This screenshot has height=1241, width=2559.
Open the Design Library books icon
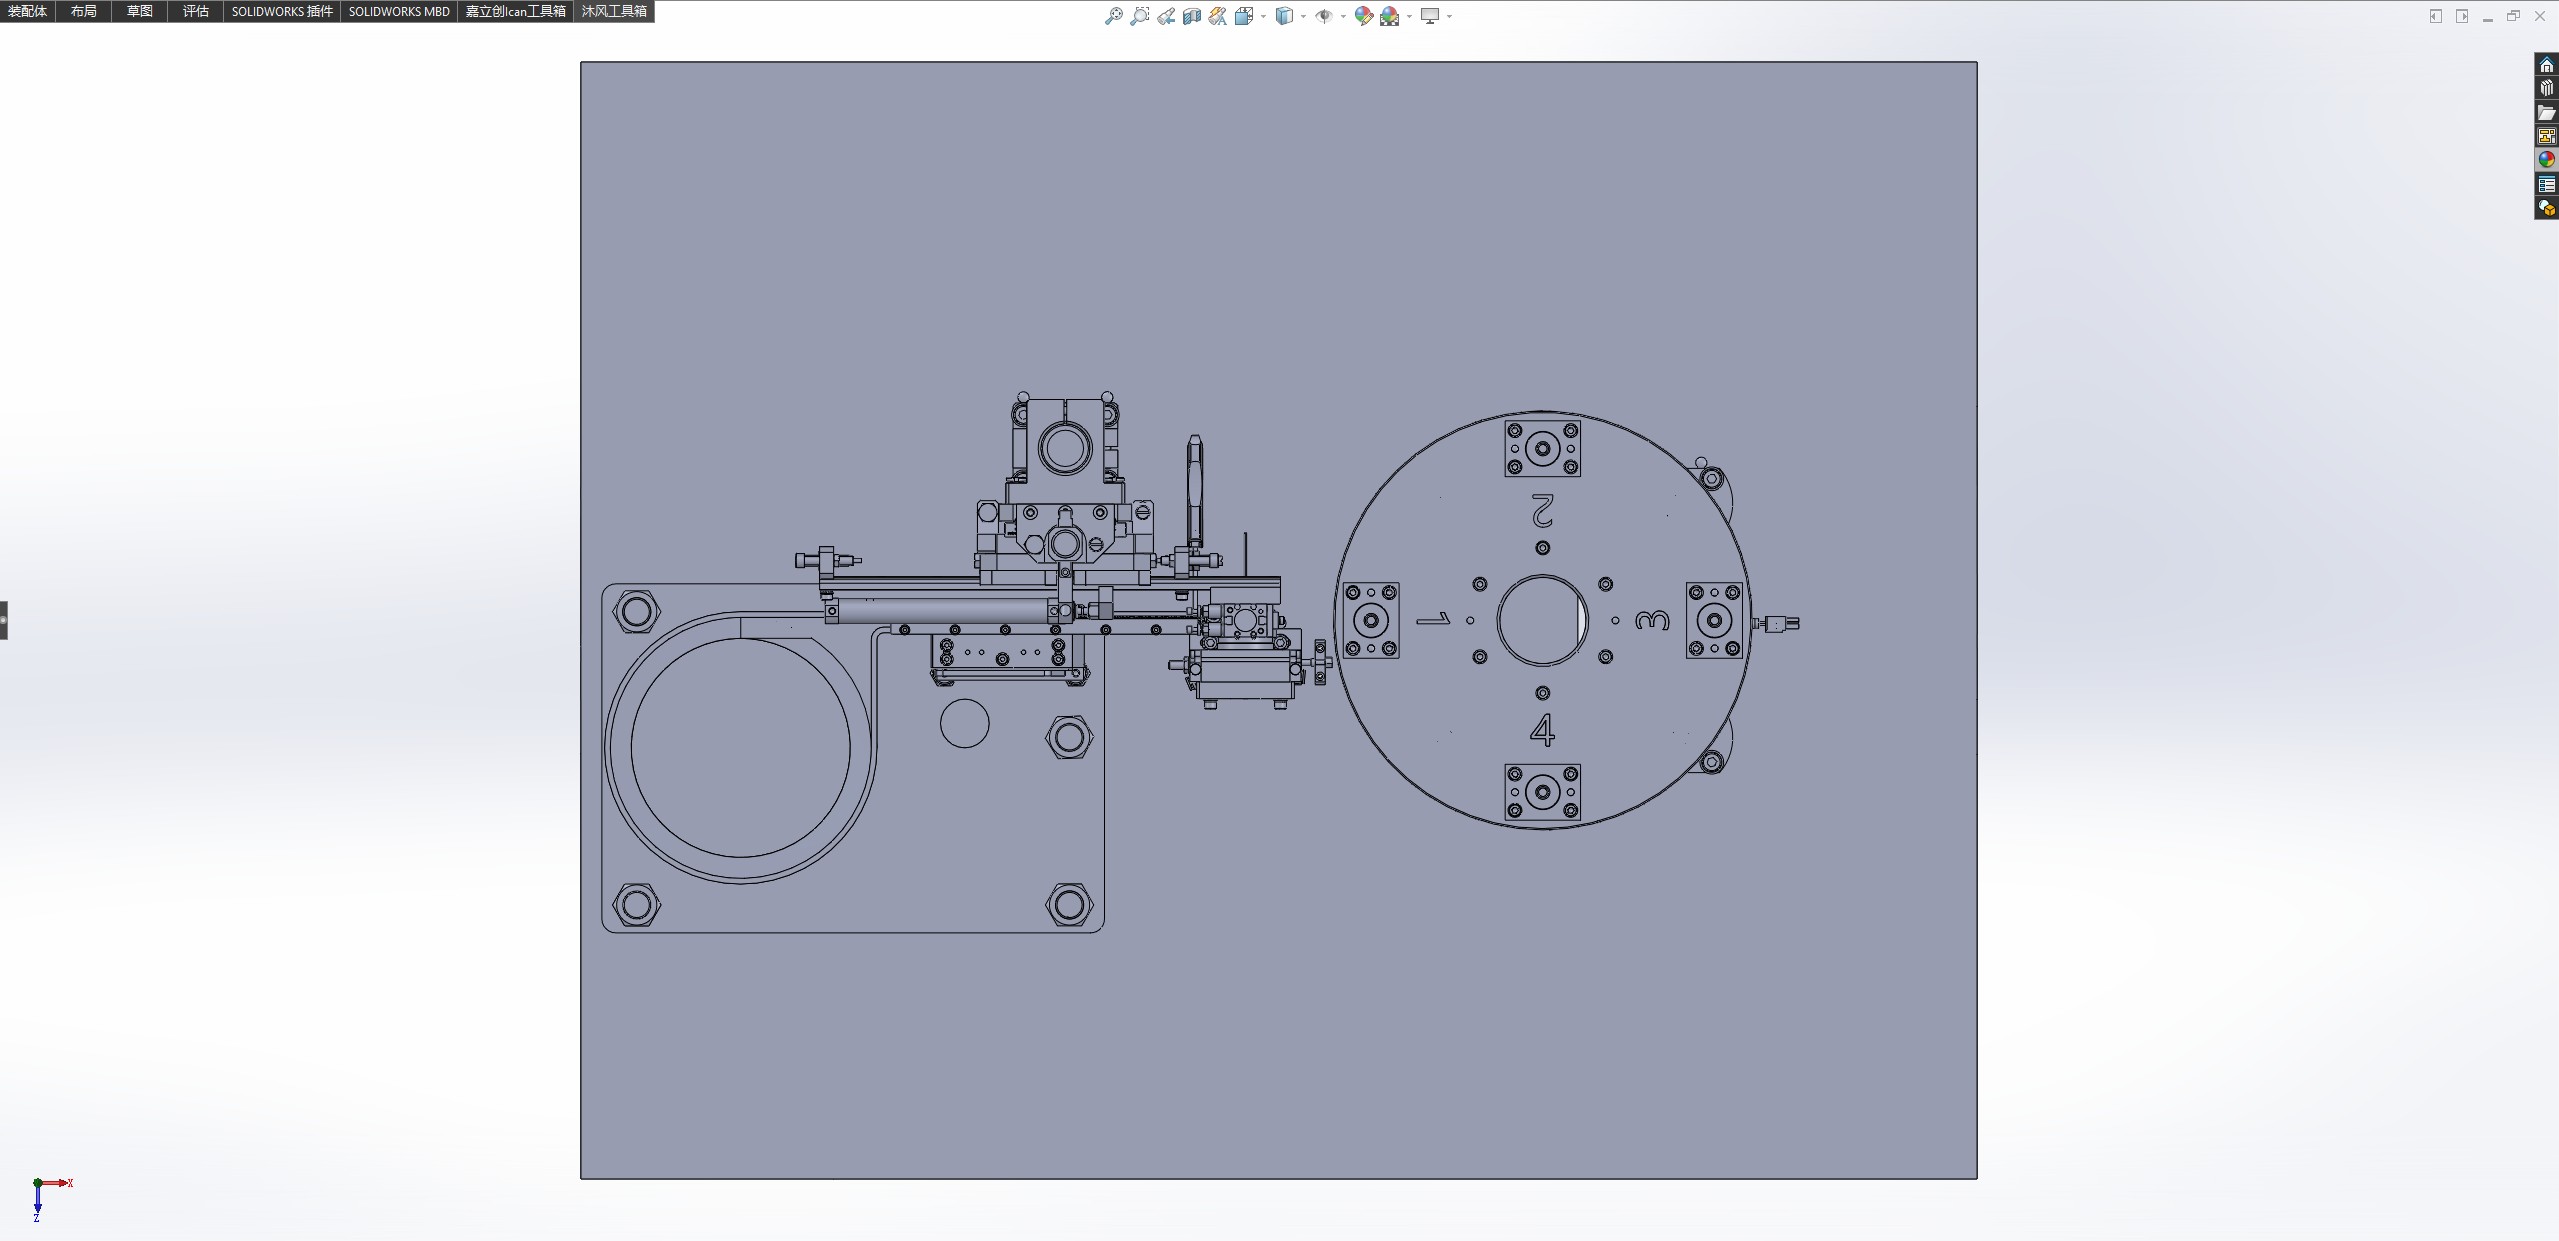[2547, 88]
